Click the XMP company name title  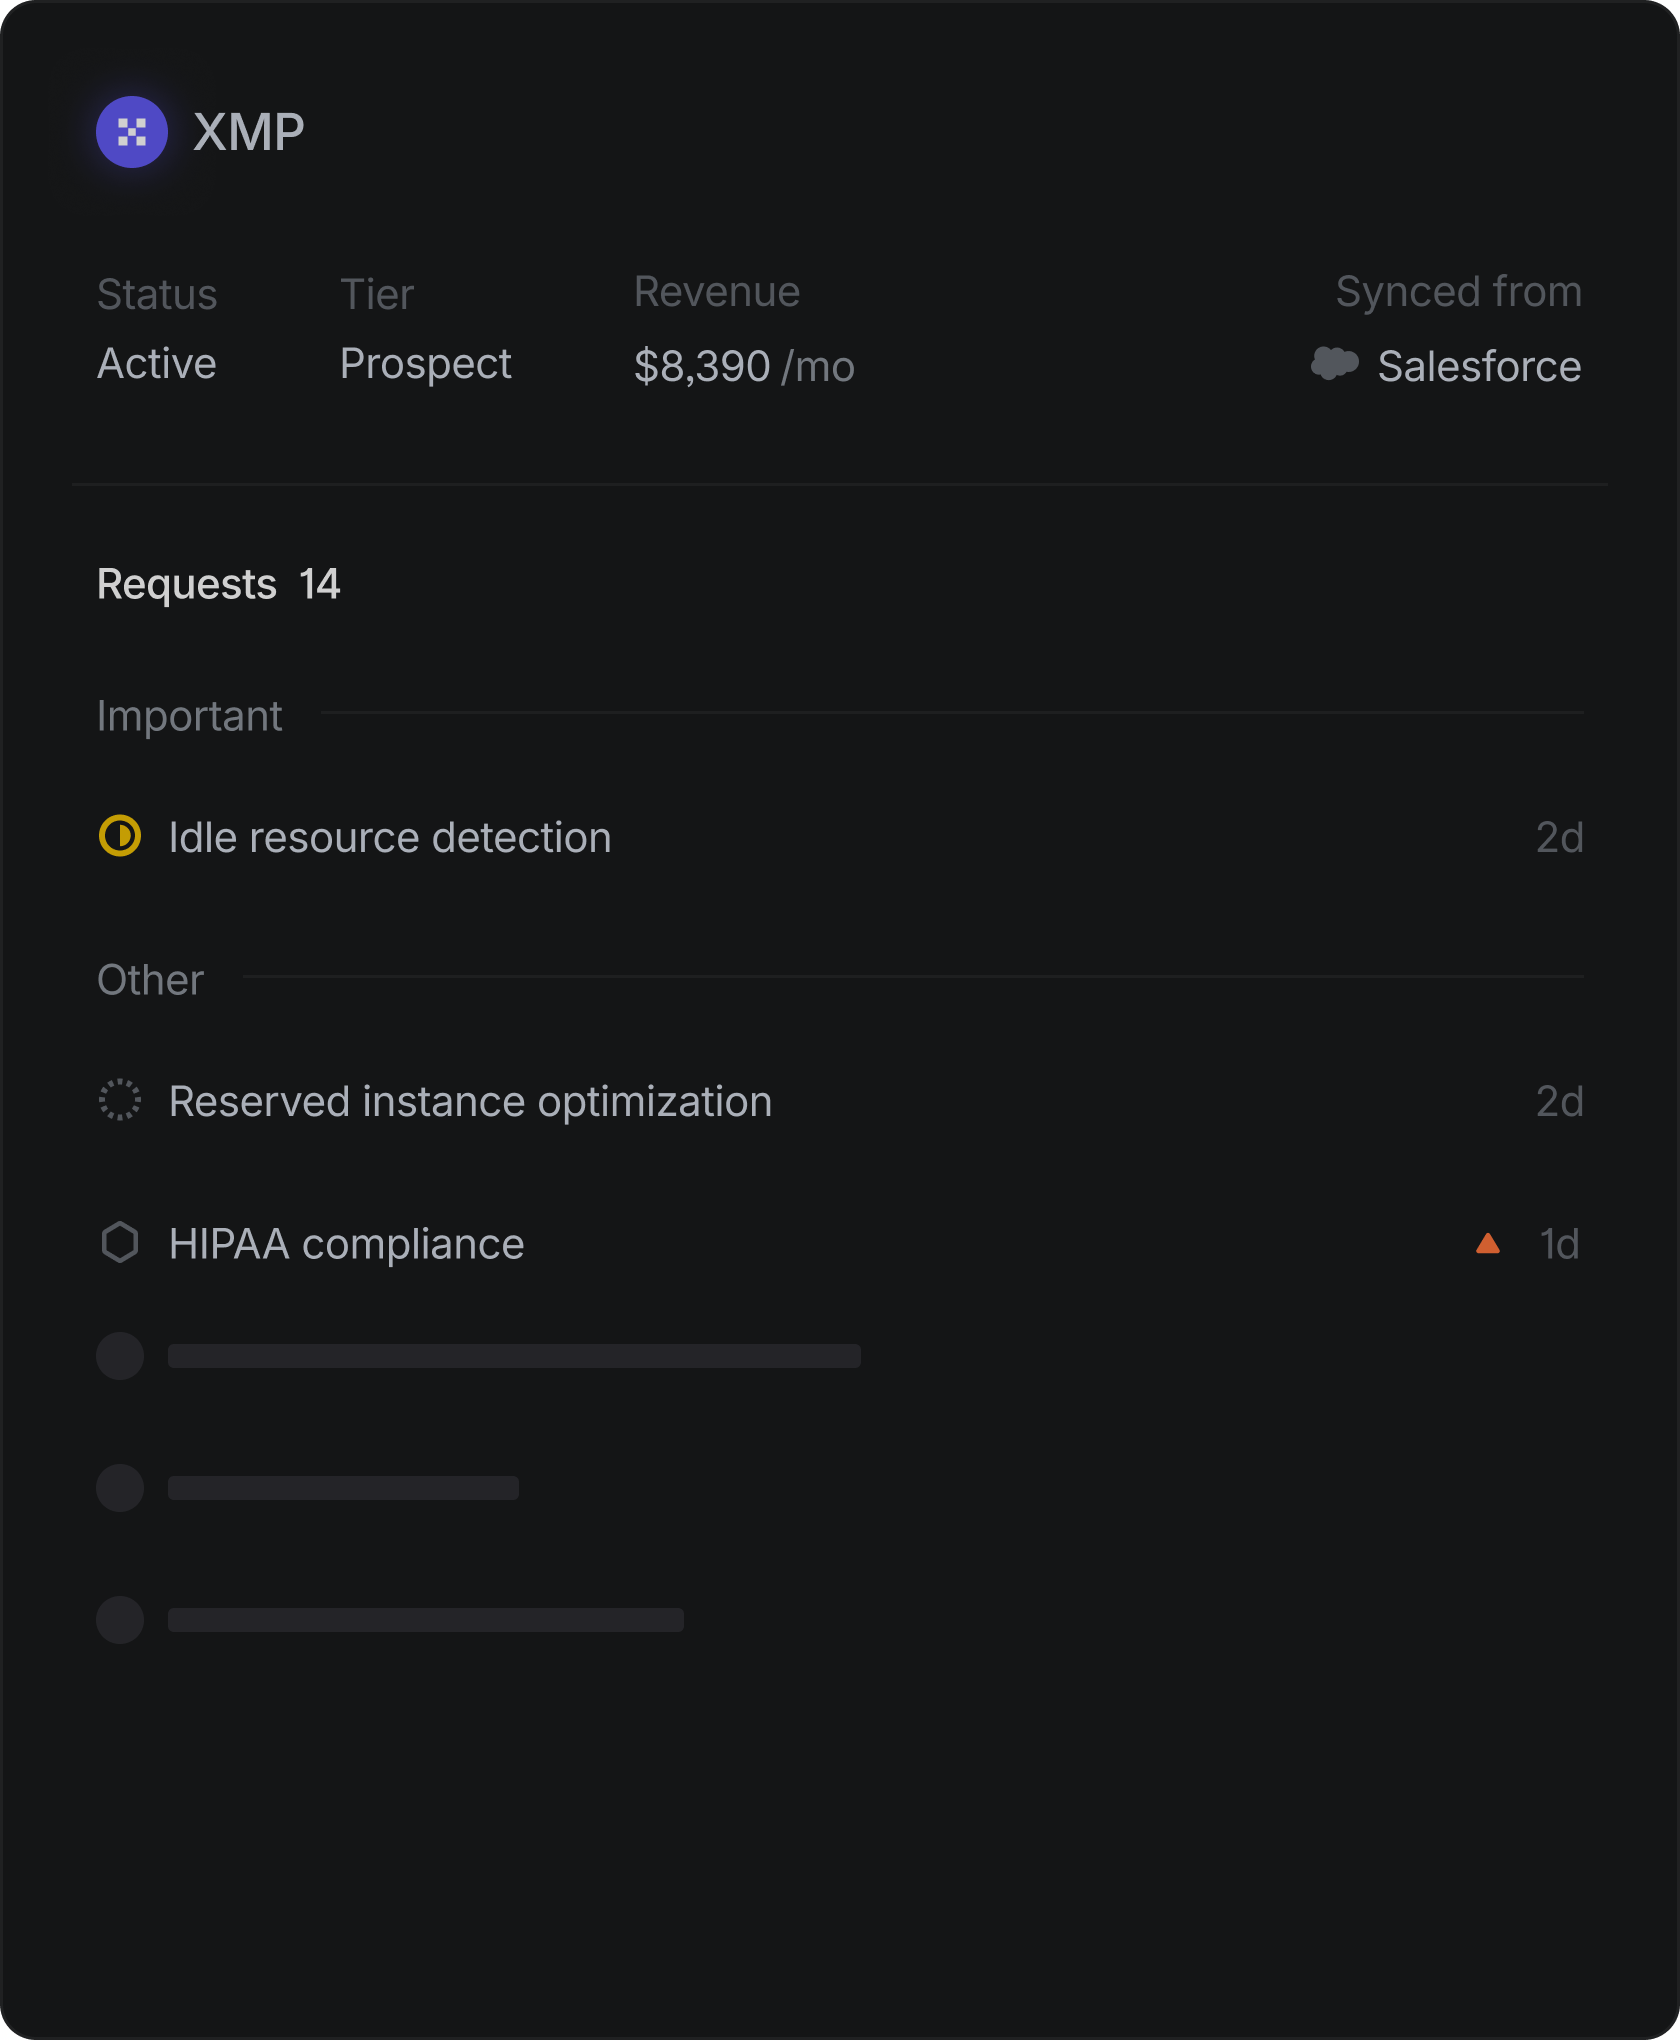(x=248, y=132)
